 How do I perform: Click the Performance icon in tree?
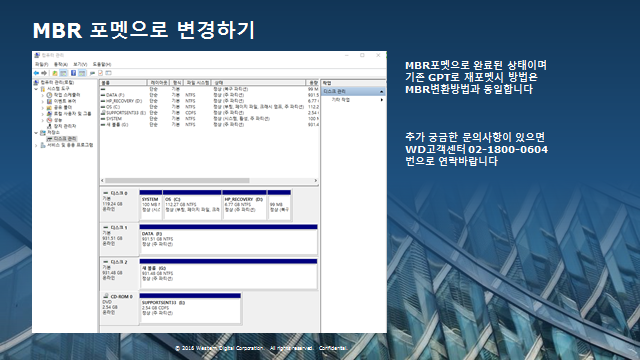[49, 120]
